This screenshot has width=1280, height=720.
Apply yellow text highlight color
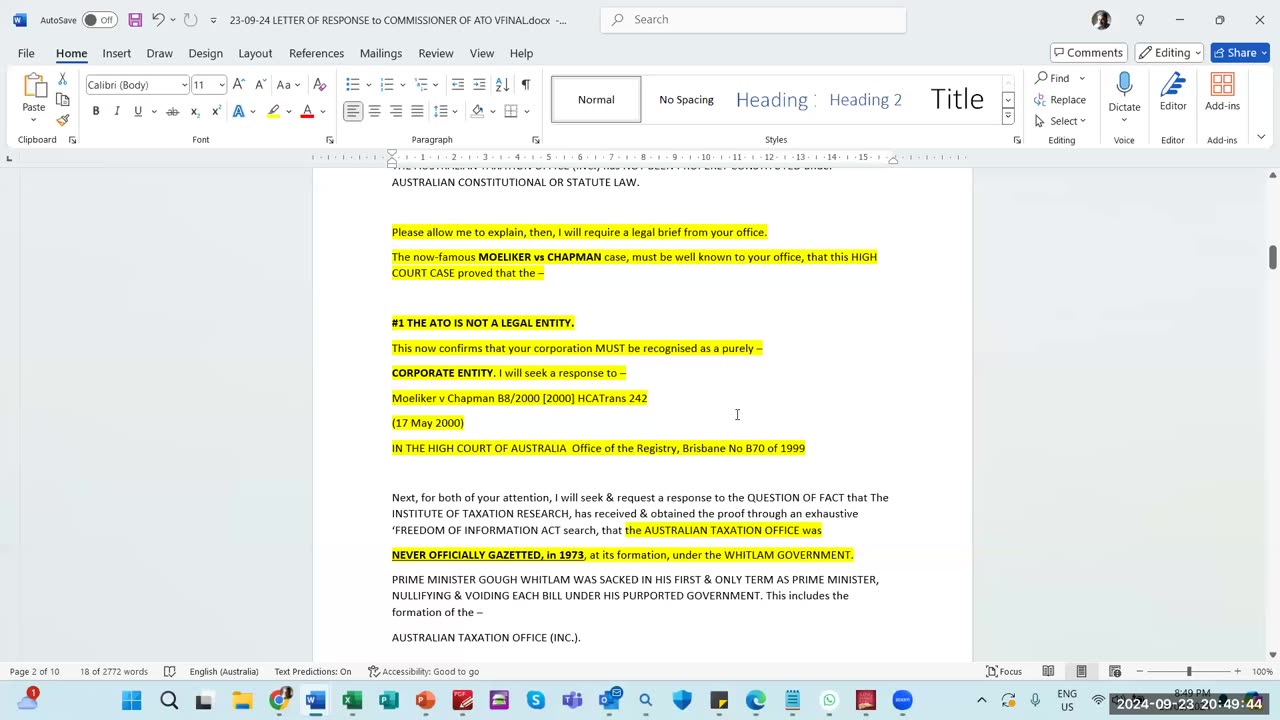[x=273, y=111]
